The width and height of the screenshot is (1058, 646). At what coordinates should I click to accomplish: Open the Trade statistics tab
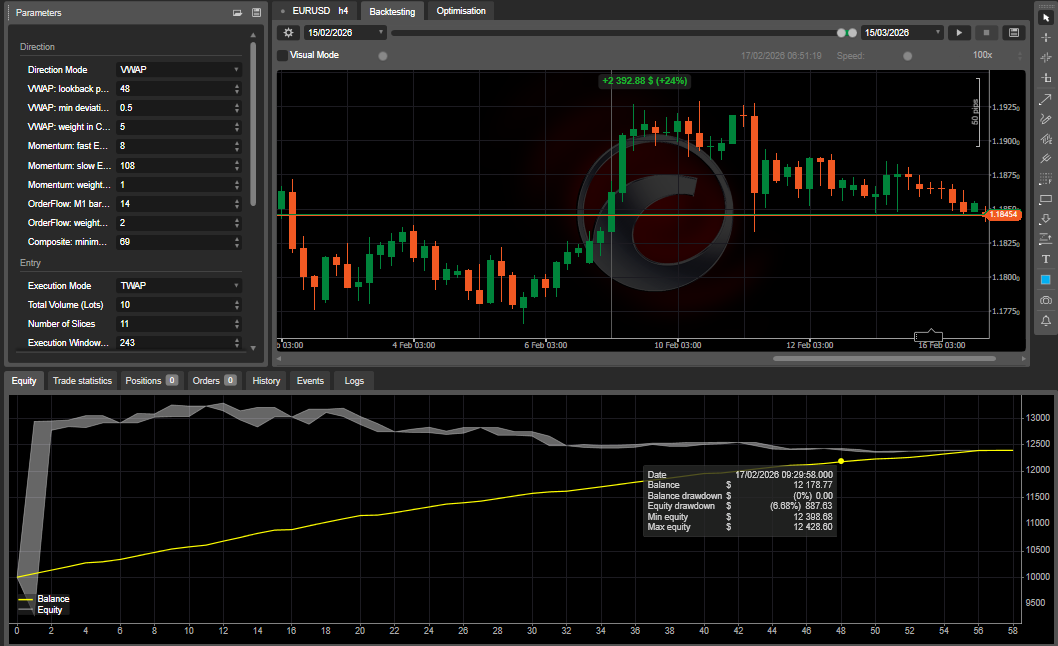pos(82,380)
